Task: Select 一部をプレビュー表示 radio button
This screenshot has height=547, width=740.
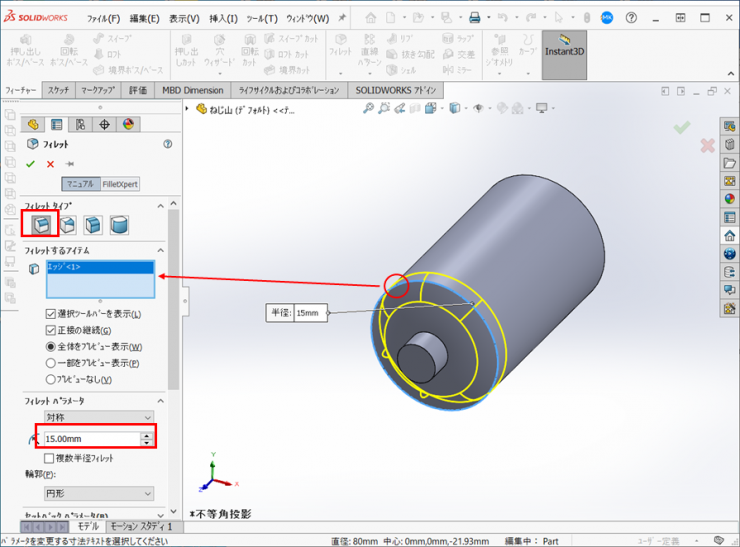Action: (51, 363)
